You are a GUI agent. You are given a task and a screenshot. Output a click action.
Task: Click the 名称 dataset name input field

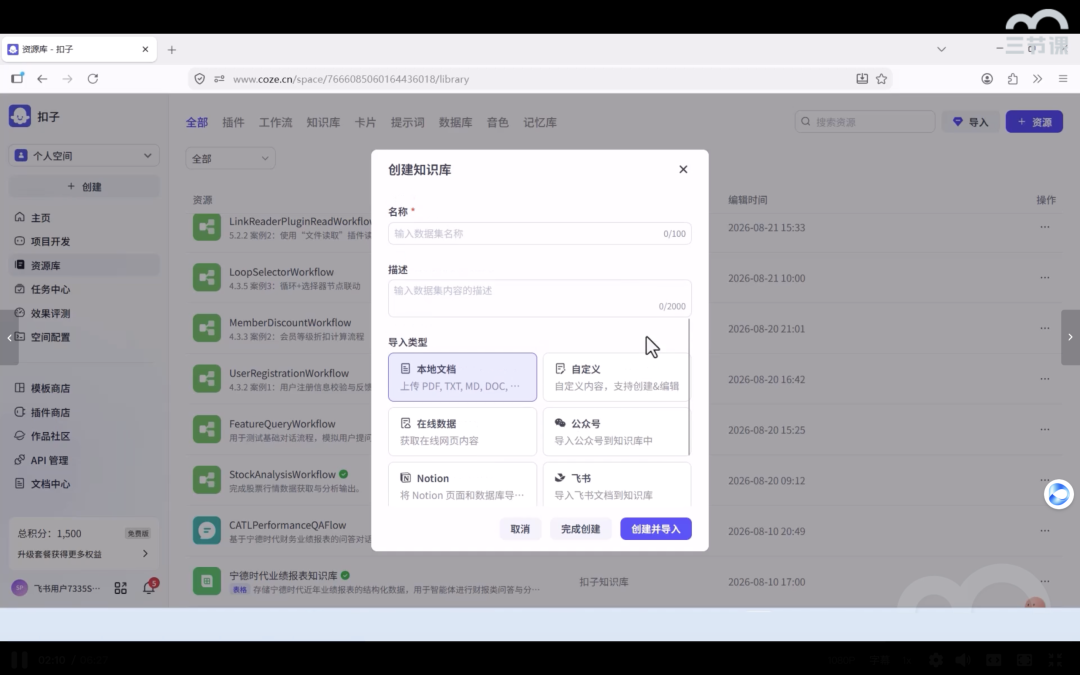(539, 233)
